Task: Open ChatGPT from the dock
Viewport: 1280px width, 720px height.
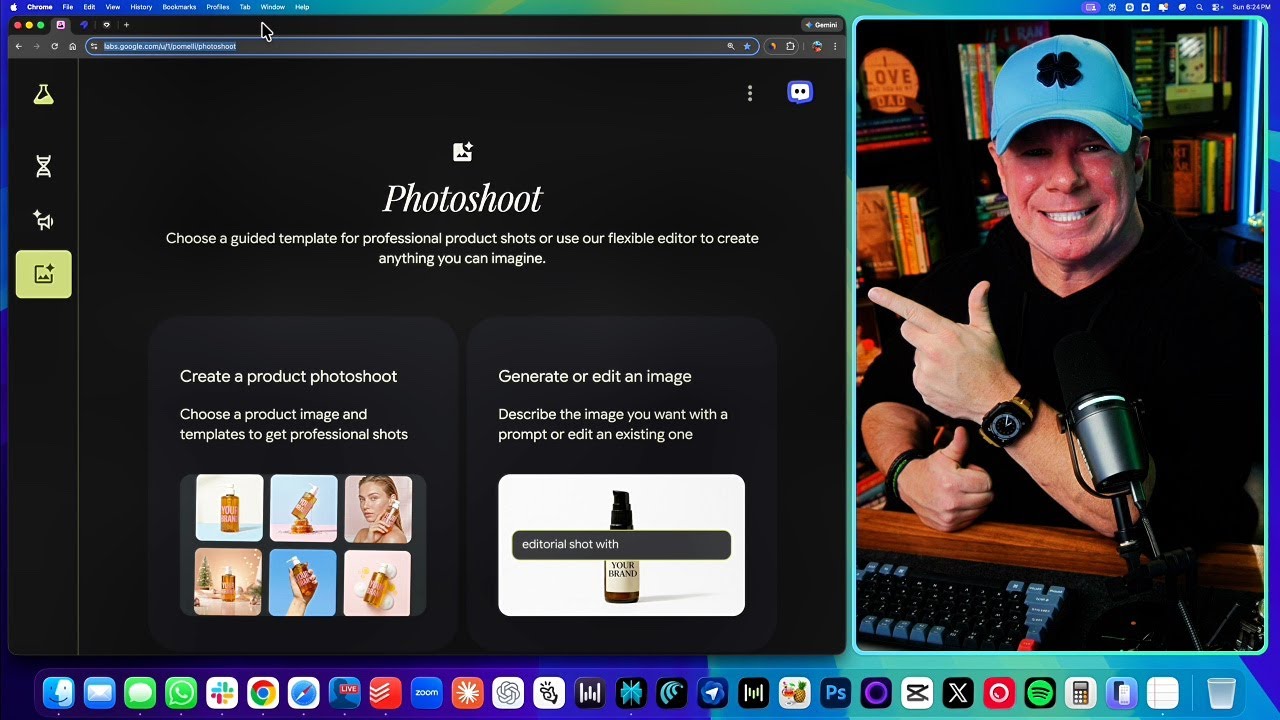Action: [508, 693]
